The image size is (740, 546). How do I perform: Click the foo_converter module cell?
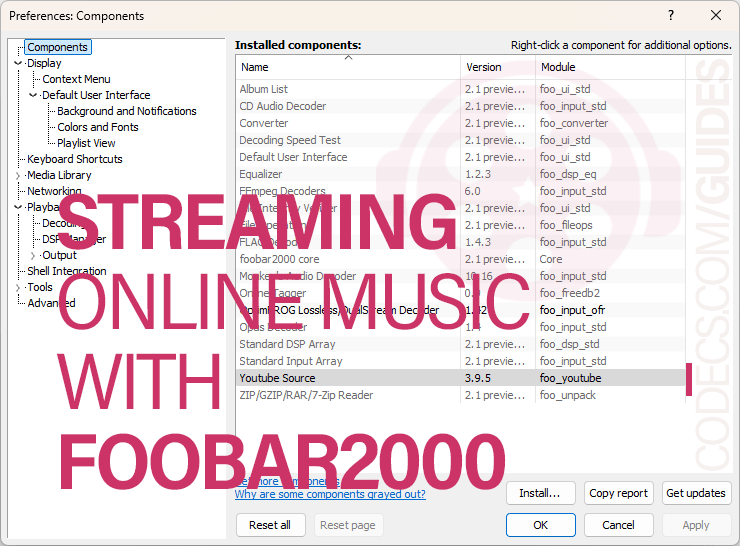[x=573, y=123]
